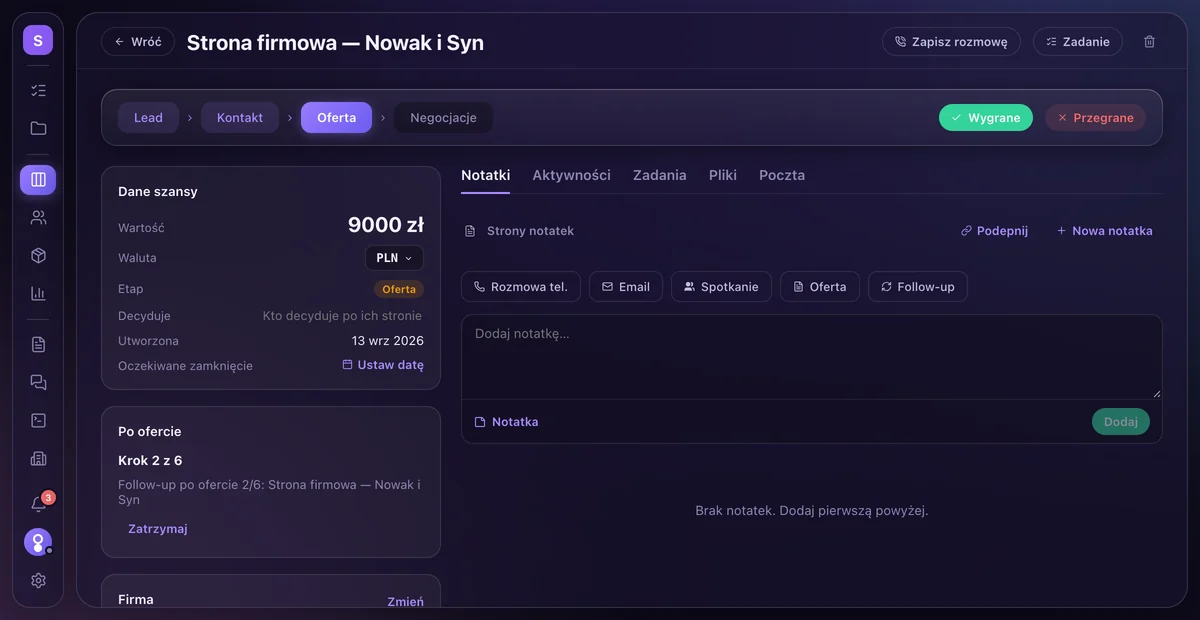Open notifications bell with 3 badge

(38, 504)
